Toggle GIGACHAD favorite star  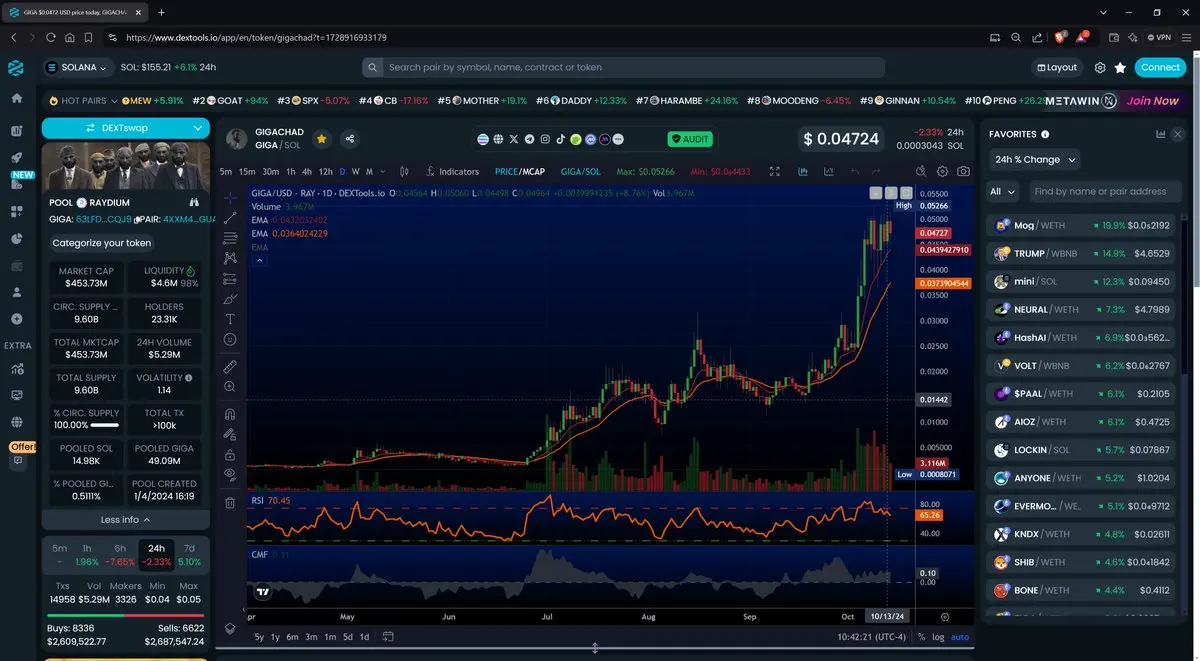(x=321, y=139)
